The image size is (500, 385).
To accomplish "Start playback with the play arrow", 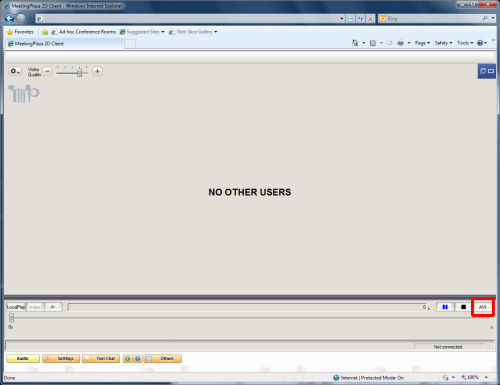I will click(53, 307).
